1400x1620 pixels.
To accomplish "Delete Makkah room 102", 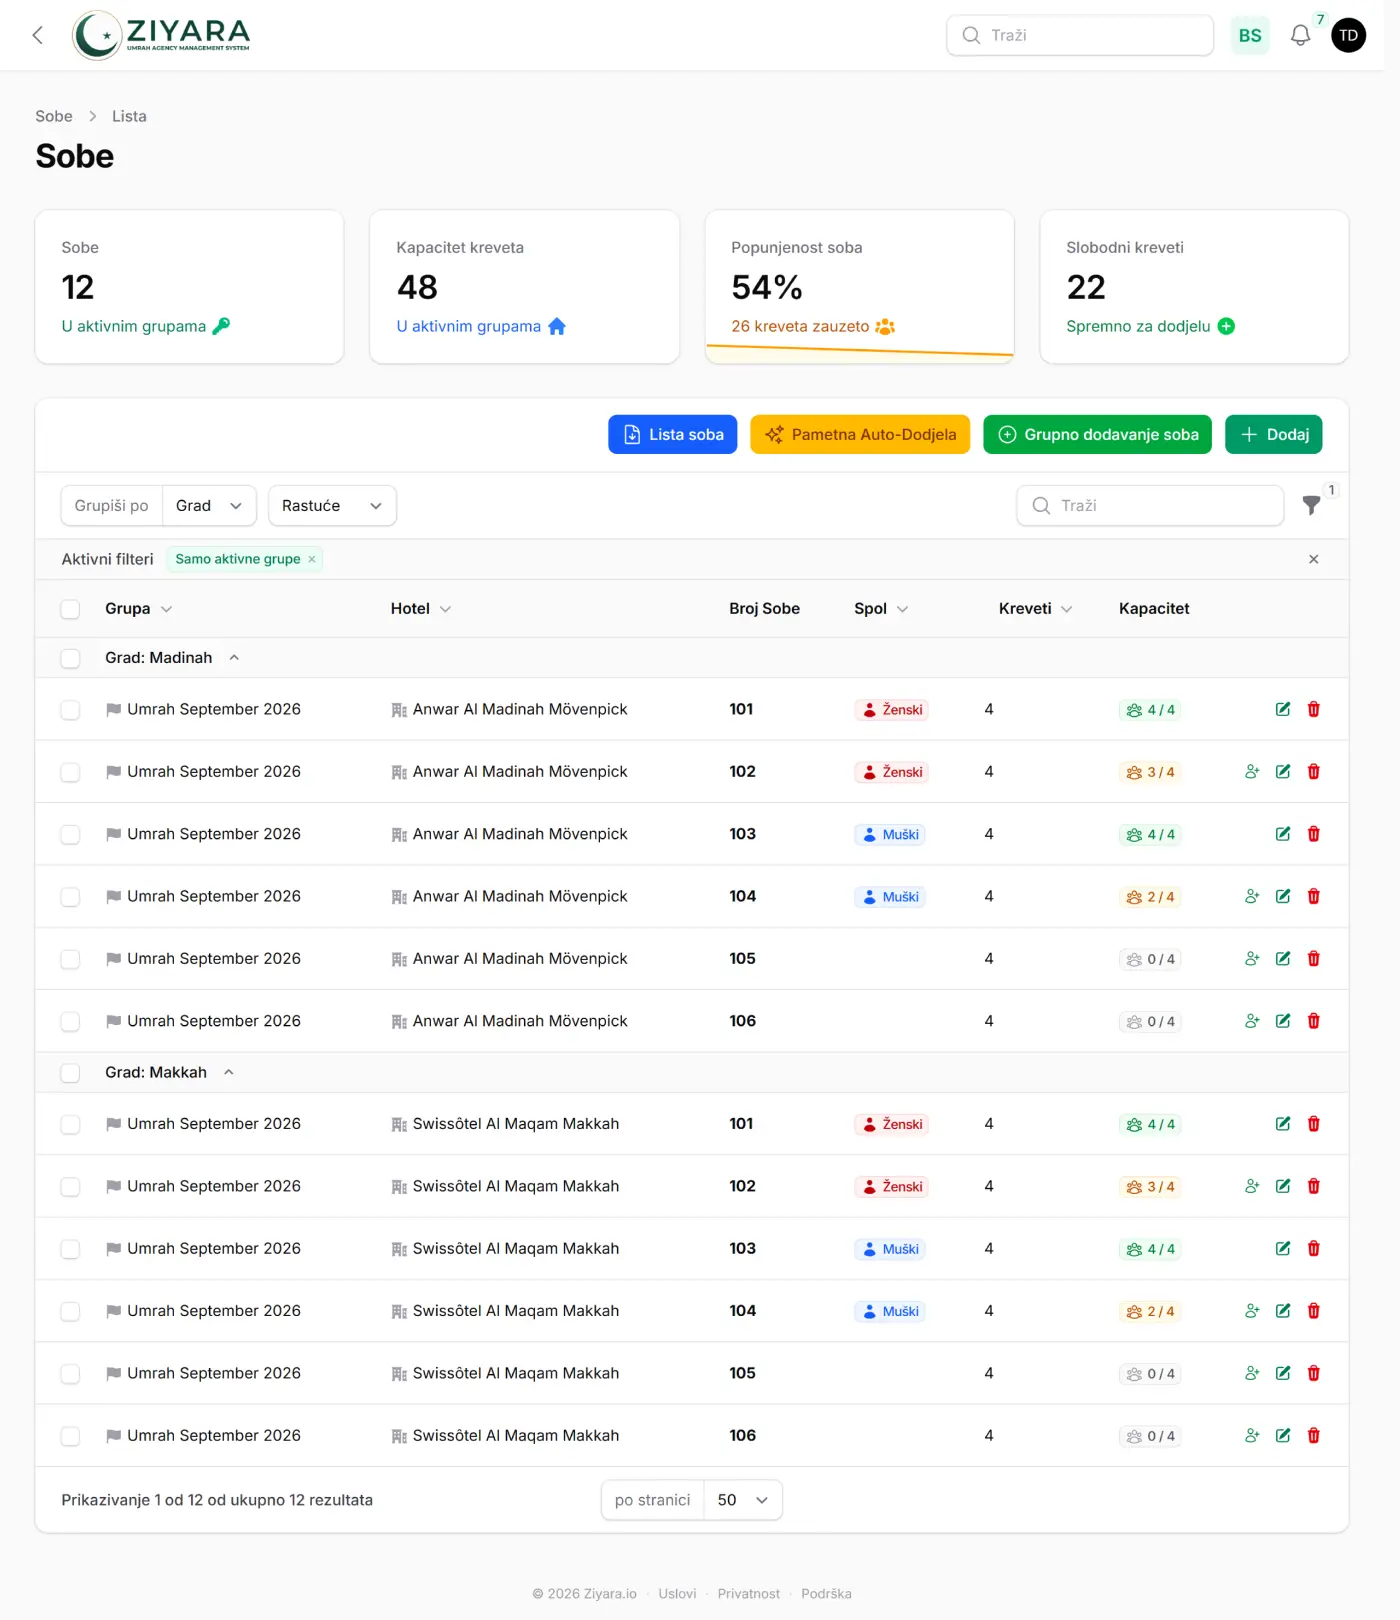I will tap(1314, 1186).
